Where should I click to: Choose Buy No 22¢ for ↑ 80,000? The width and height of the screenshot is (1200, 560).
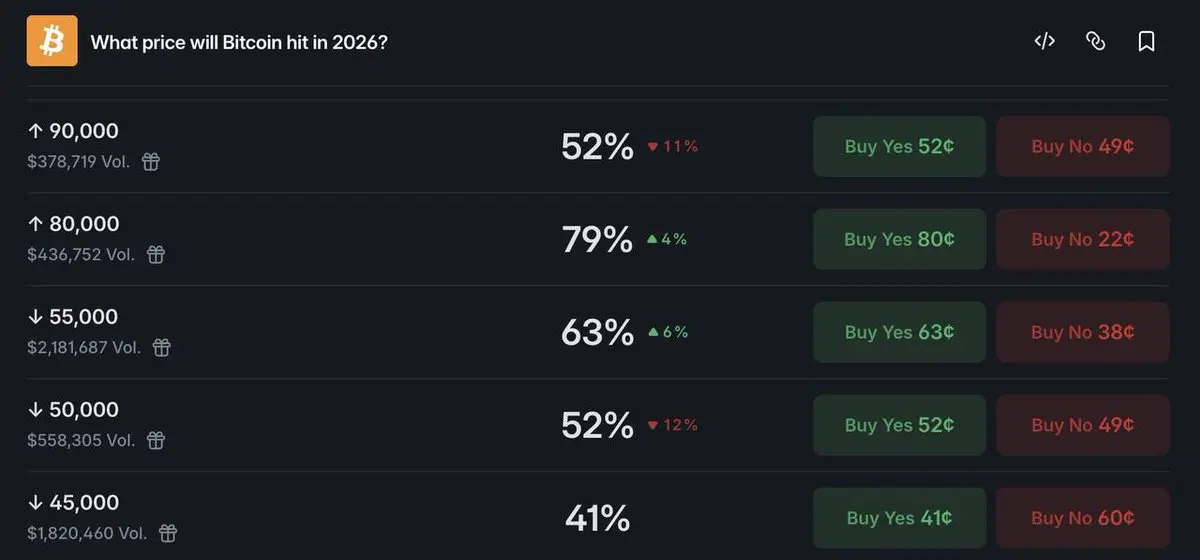point(1082,240)
